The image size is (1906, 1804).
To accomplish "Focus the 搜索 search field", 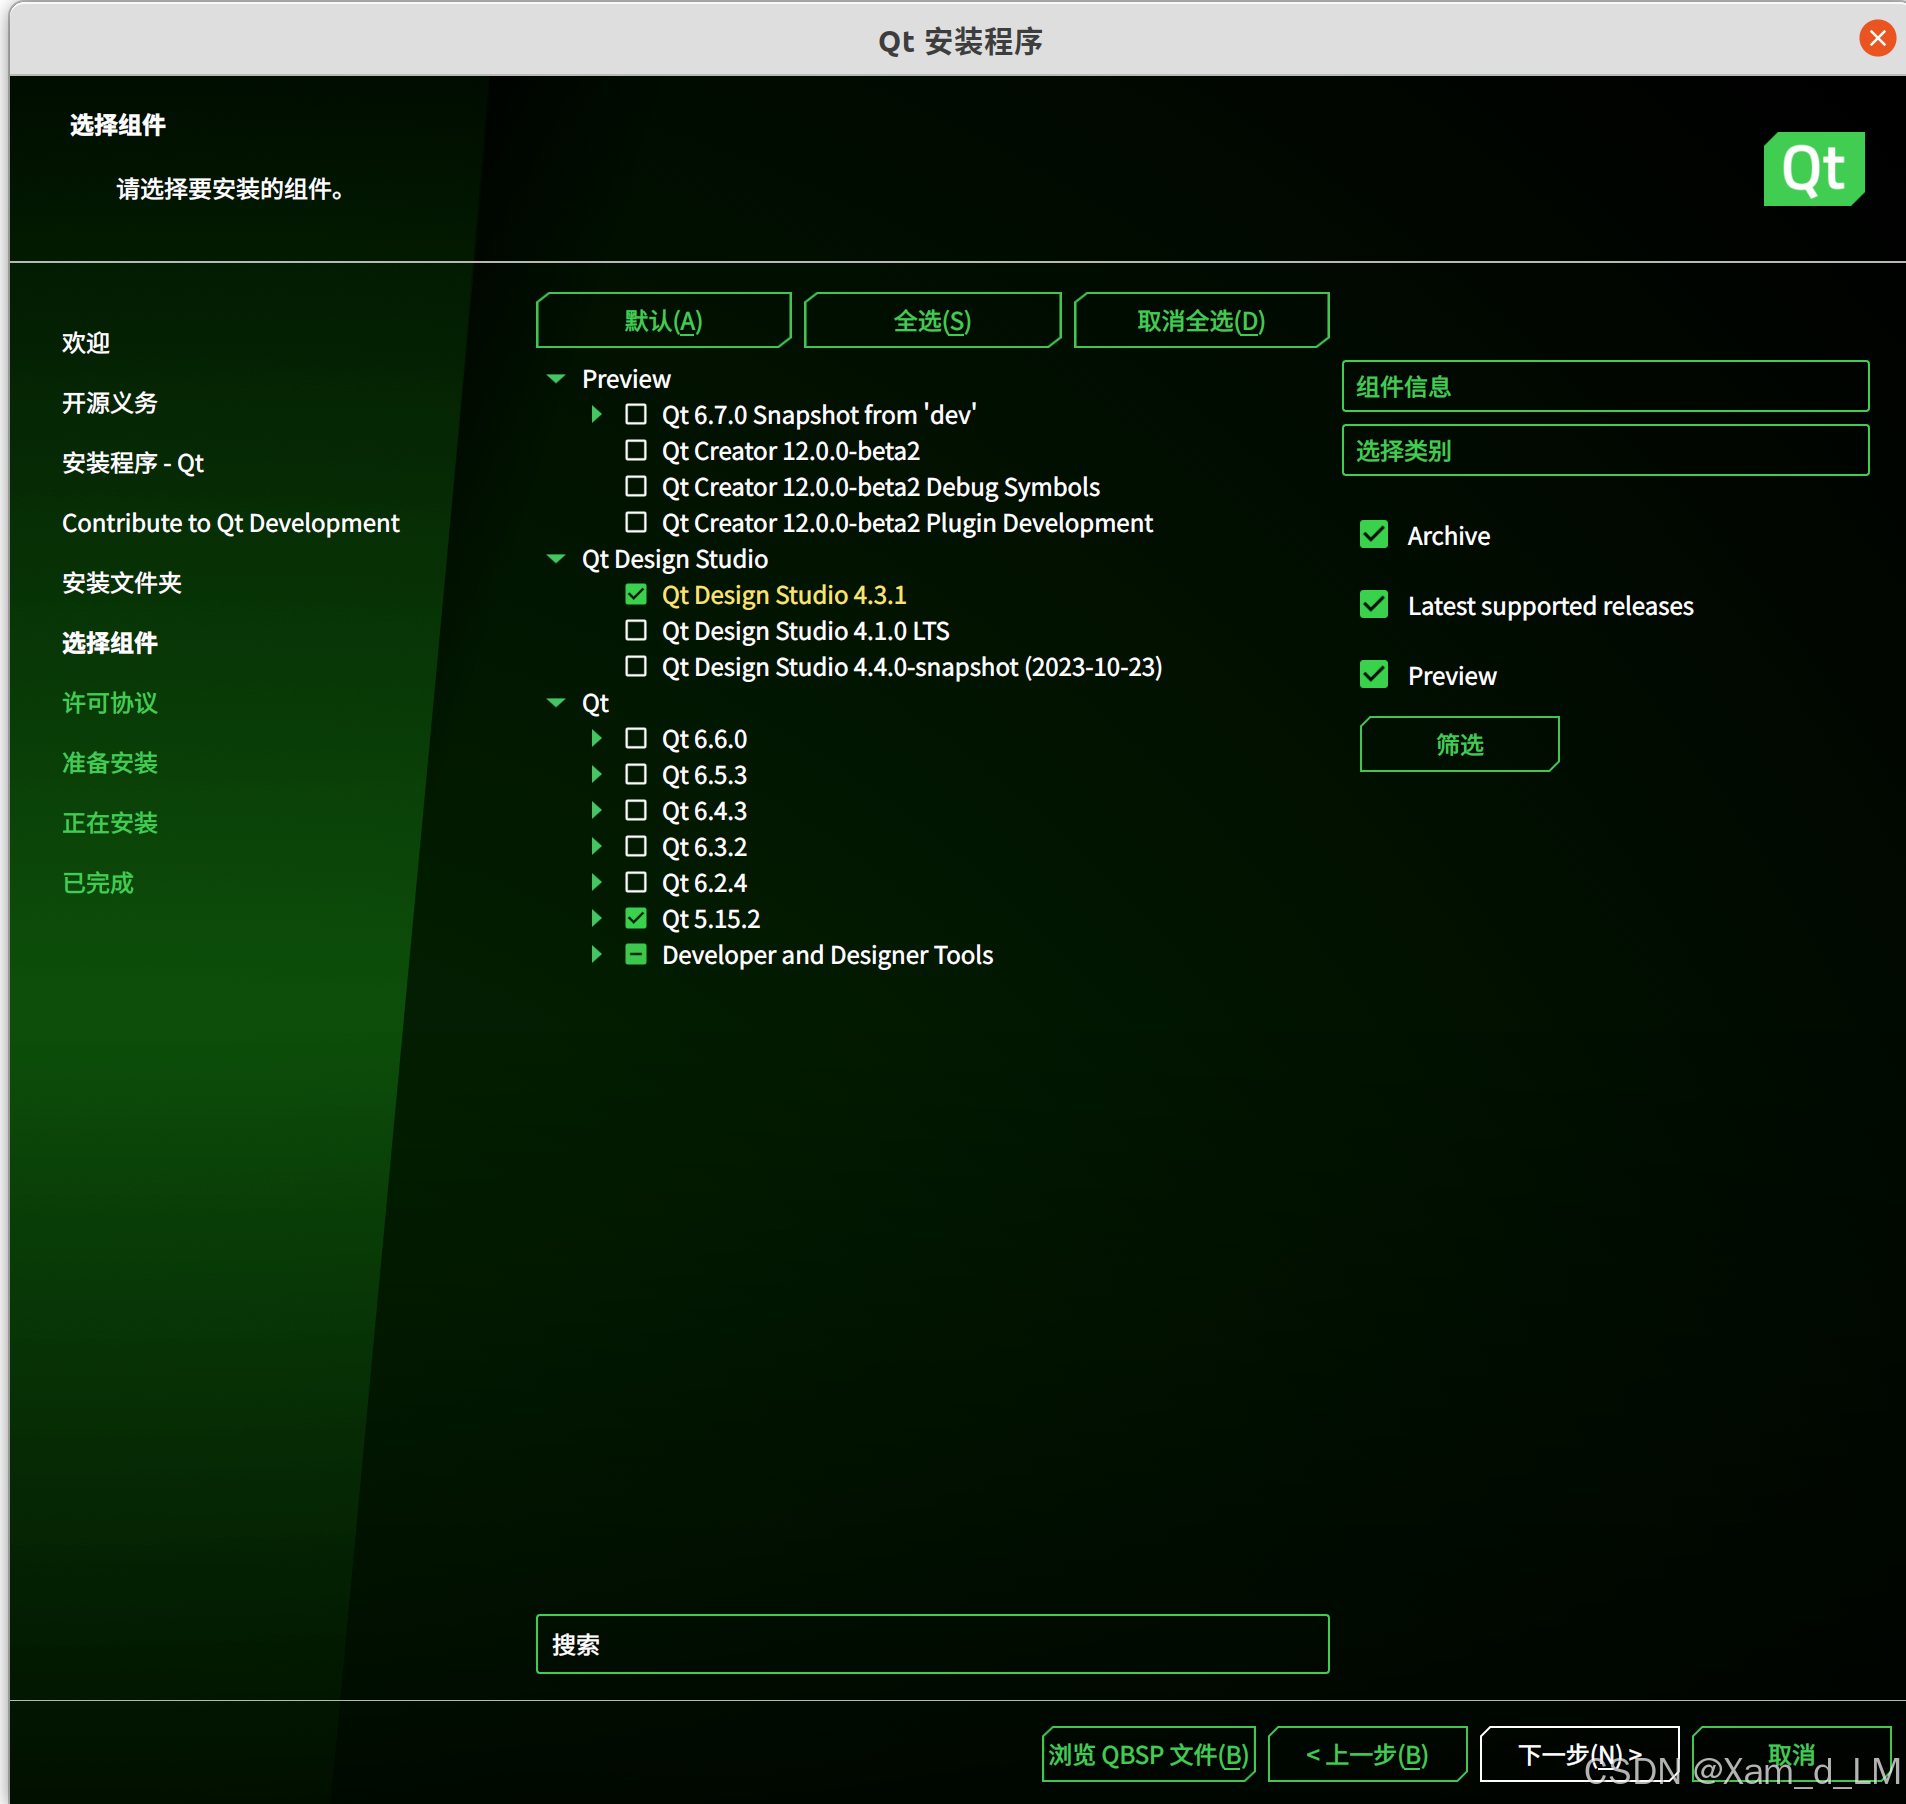I will [x=932, y=1644].
